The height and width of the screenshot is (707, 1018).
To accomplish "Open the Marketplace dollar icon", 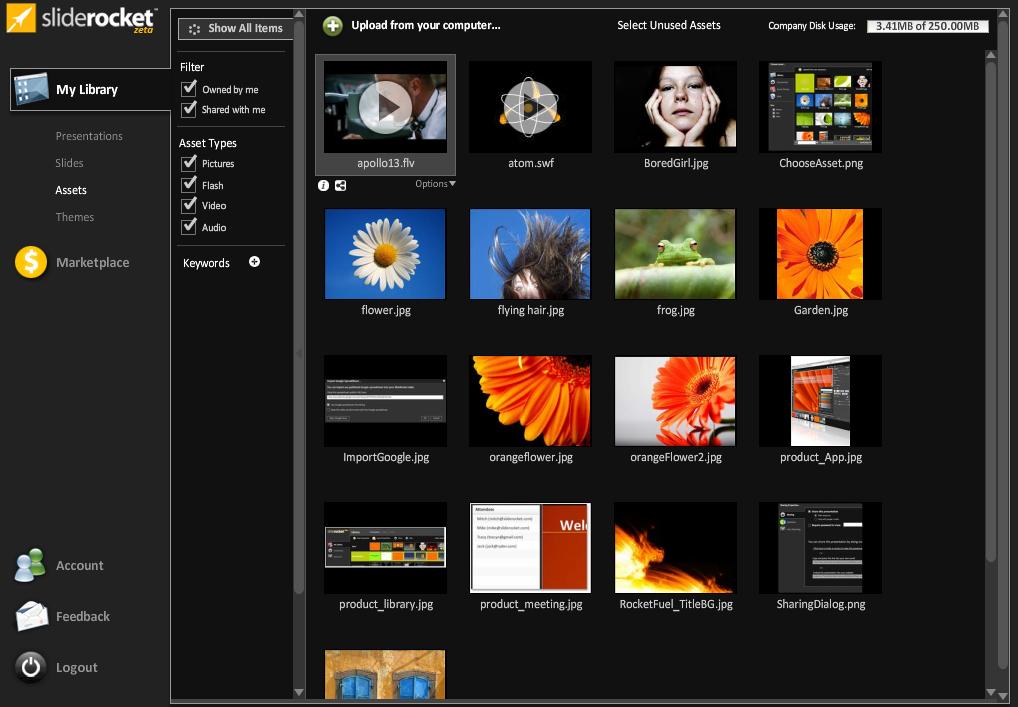I will click(31, 262).
